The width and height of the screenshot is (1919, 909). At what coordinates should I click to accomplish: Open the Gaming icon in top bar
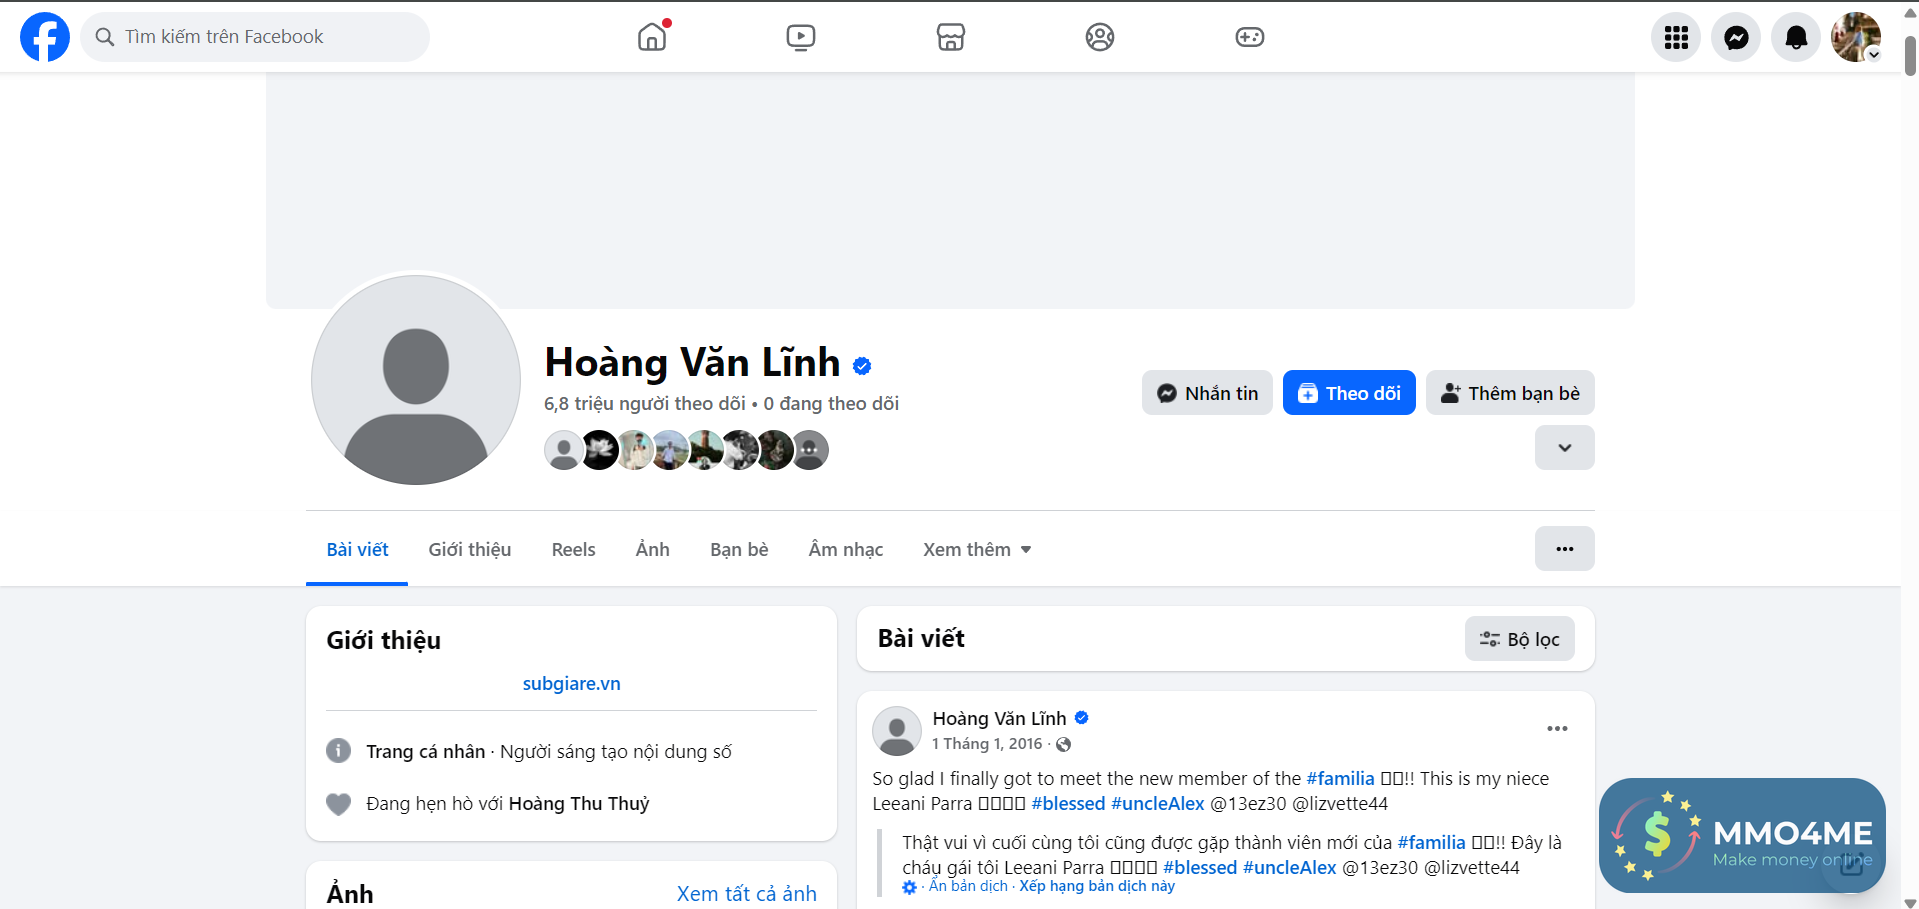(1250, 37)
